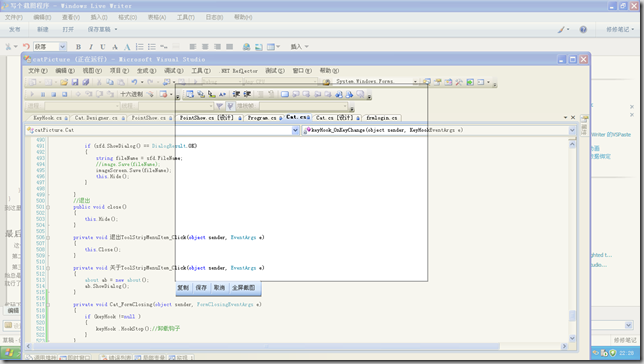Collapse the close() method outline at line 501
This screenshot has height=364, width=644.
[x=48, y=207]
